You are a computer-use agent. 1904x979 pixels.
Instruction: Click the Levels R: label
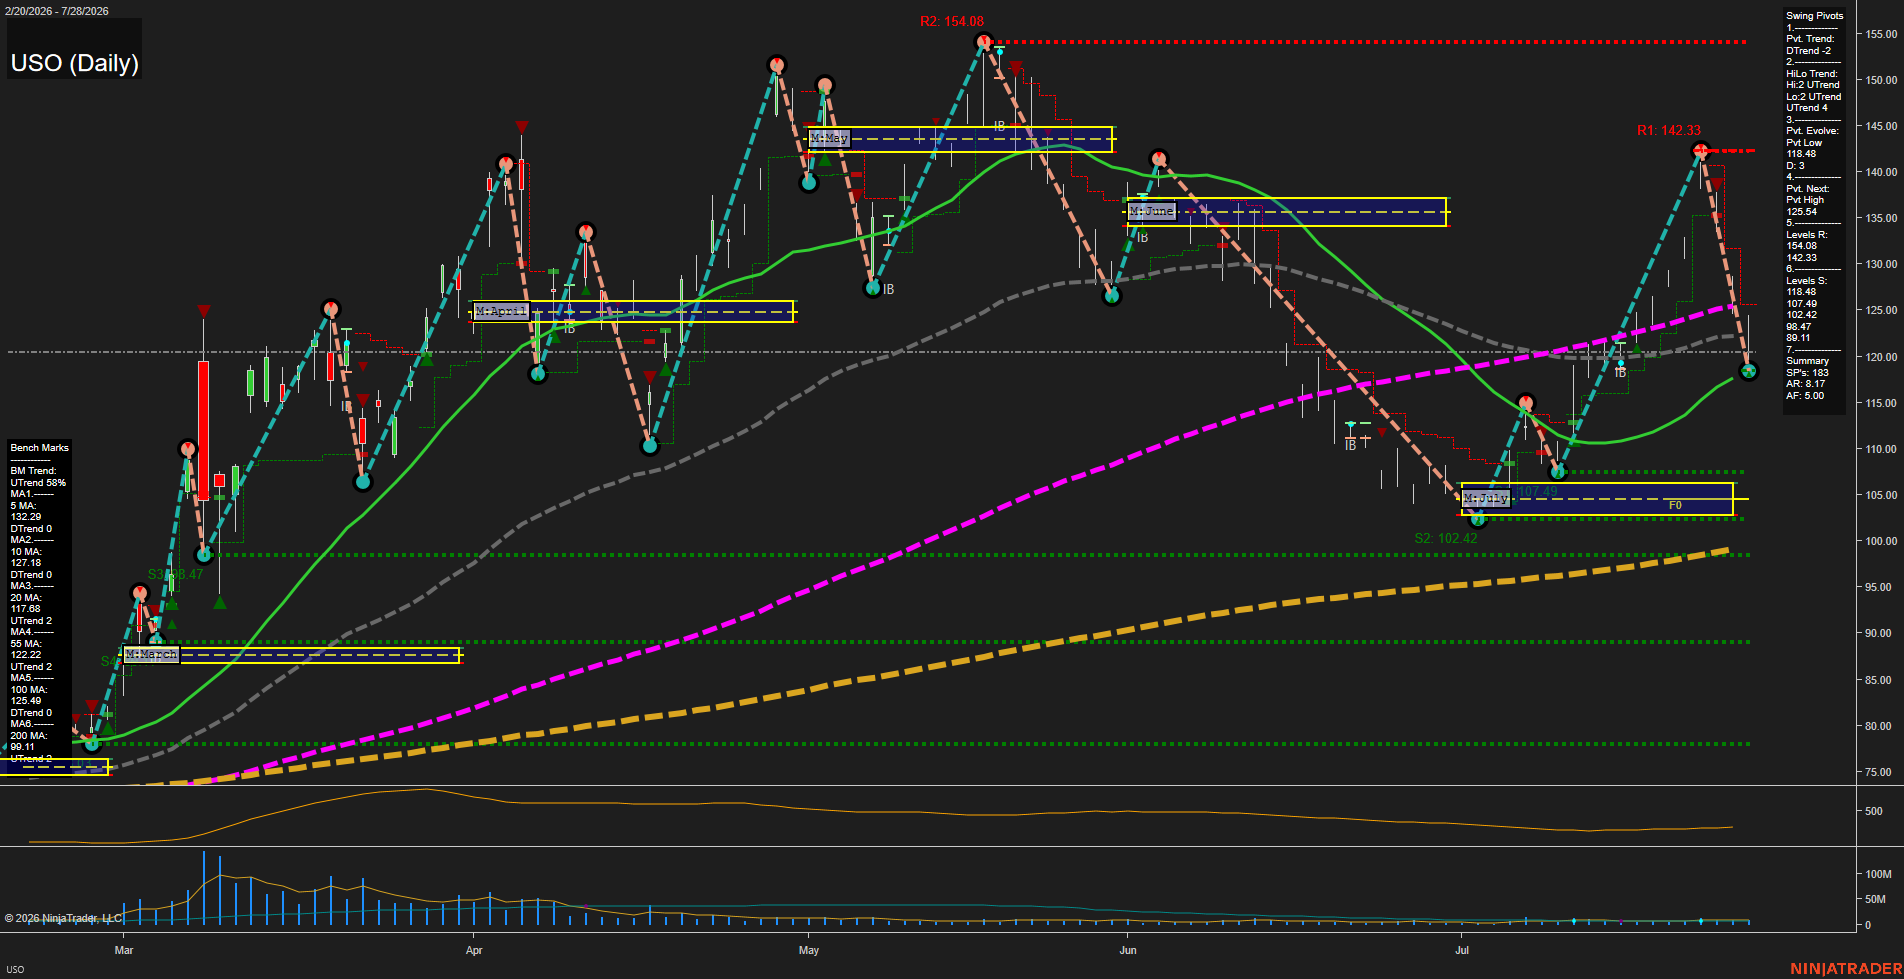coord(1806,235)
